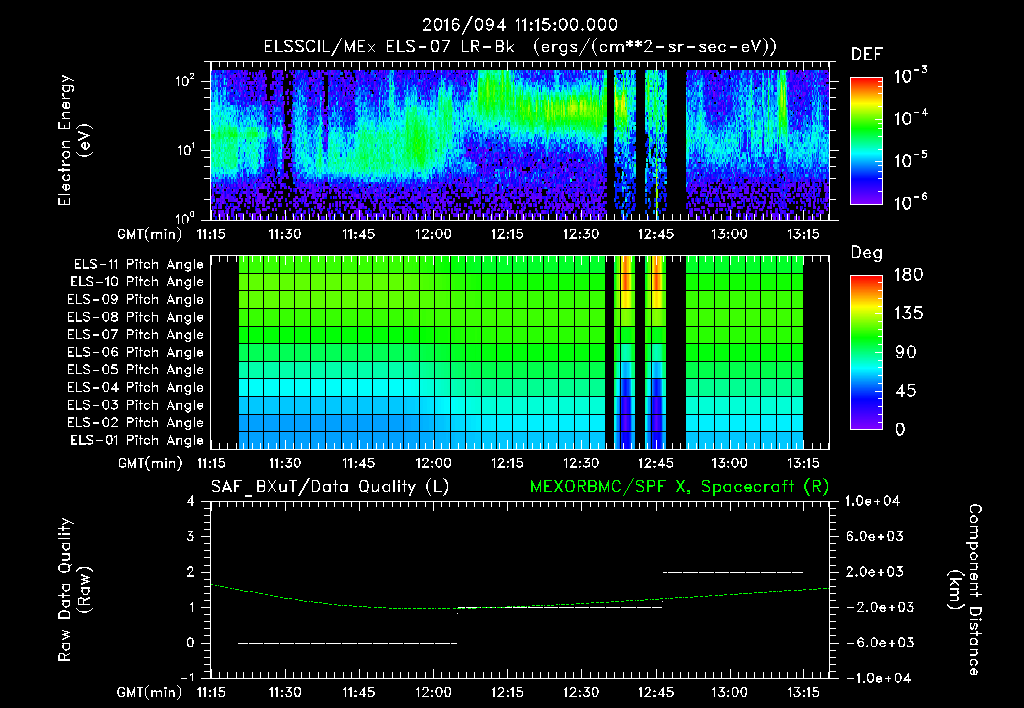Viewport: 1024px width, 708px height.
Task: Click the Component Distance (km) axis label
Action: coord(964,589)
